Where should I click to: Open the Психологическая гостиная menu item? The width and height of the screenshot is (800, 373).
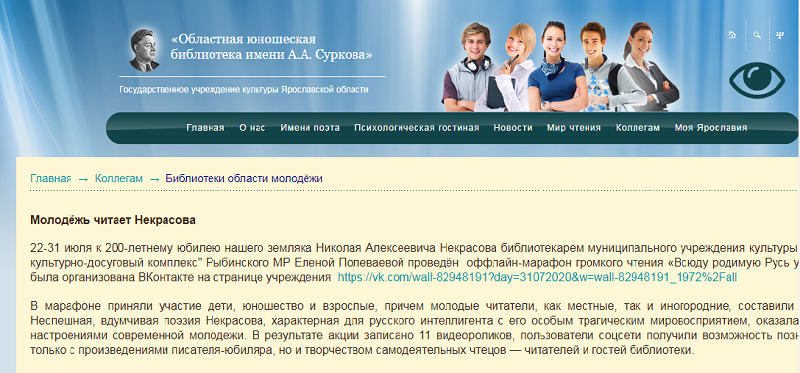coord(417,128)
